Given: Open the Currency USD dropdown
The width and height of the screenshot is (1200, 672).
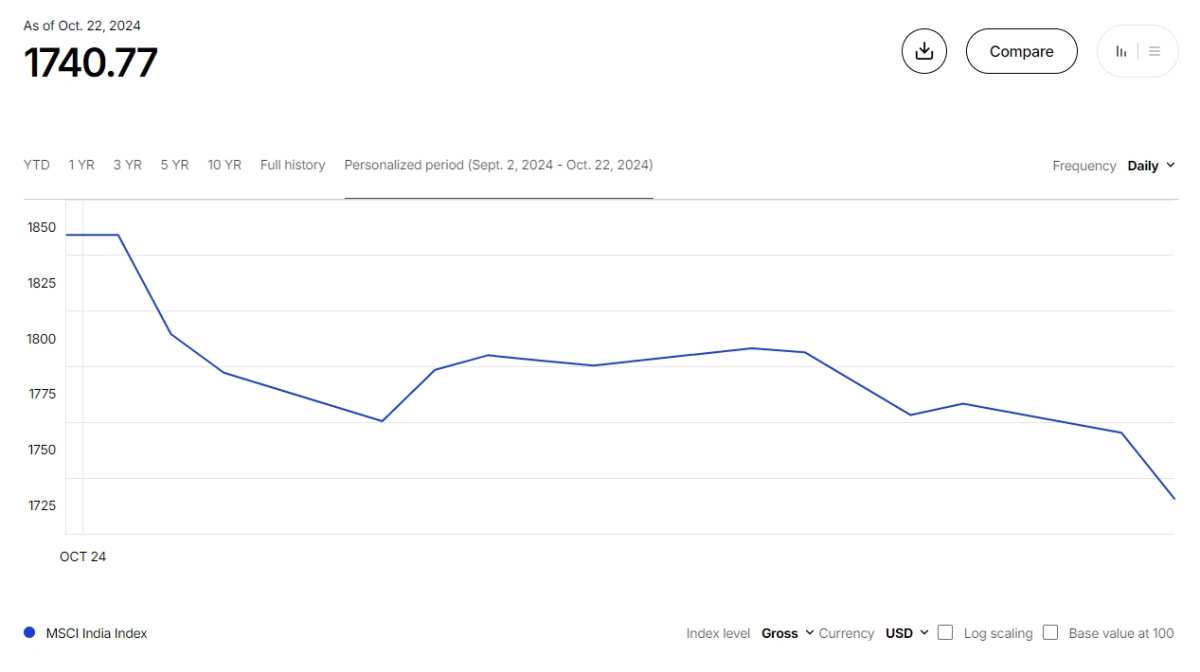Looking at the screenshot, I should coord(907,633).
